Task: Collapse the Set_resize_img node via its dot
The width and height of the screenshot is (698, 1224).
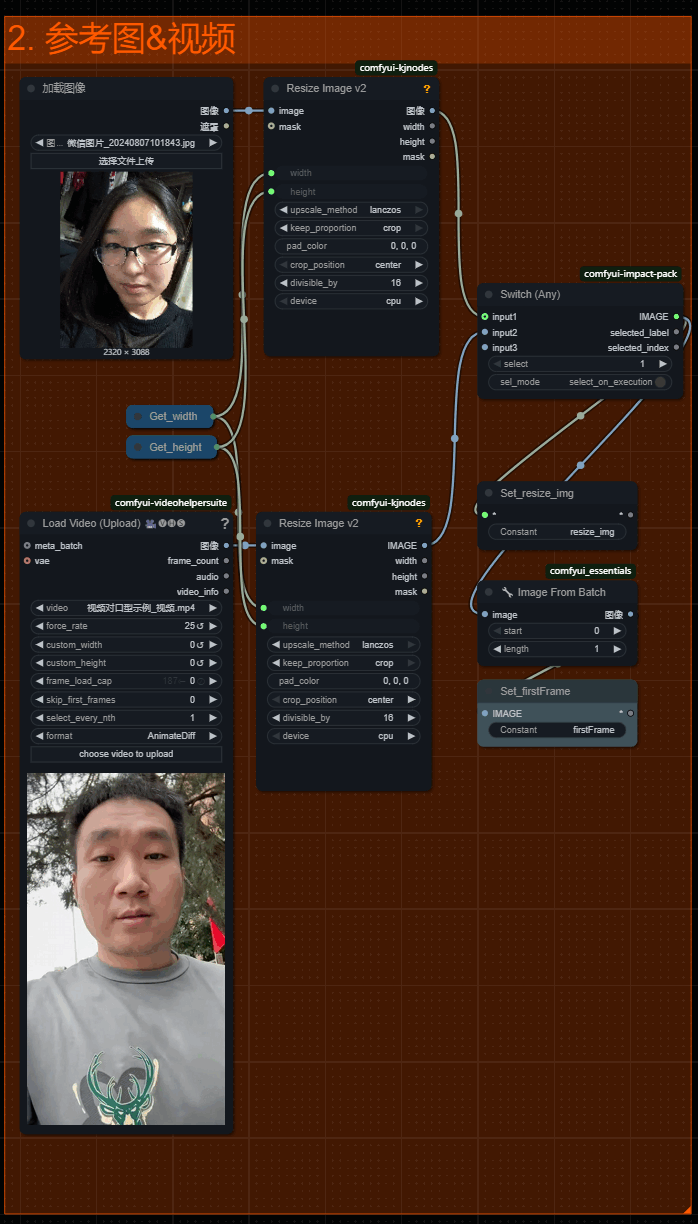Action: pyautogui.click(x=489, y=493)
